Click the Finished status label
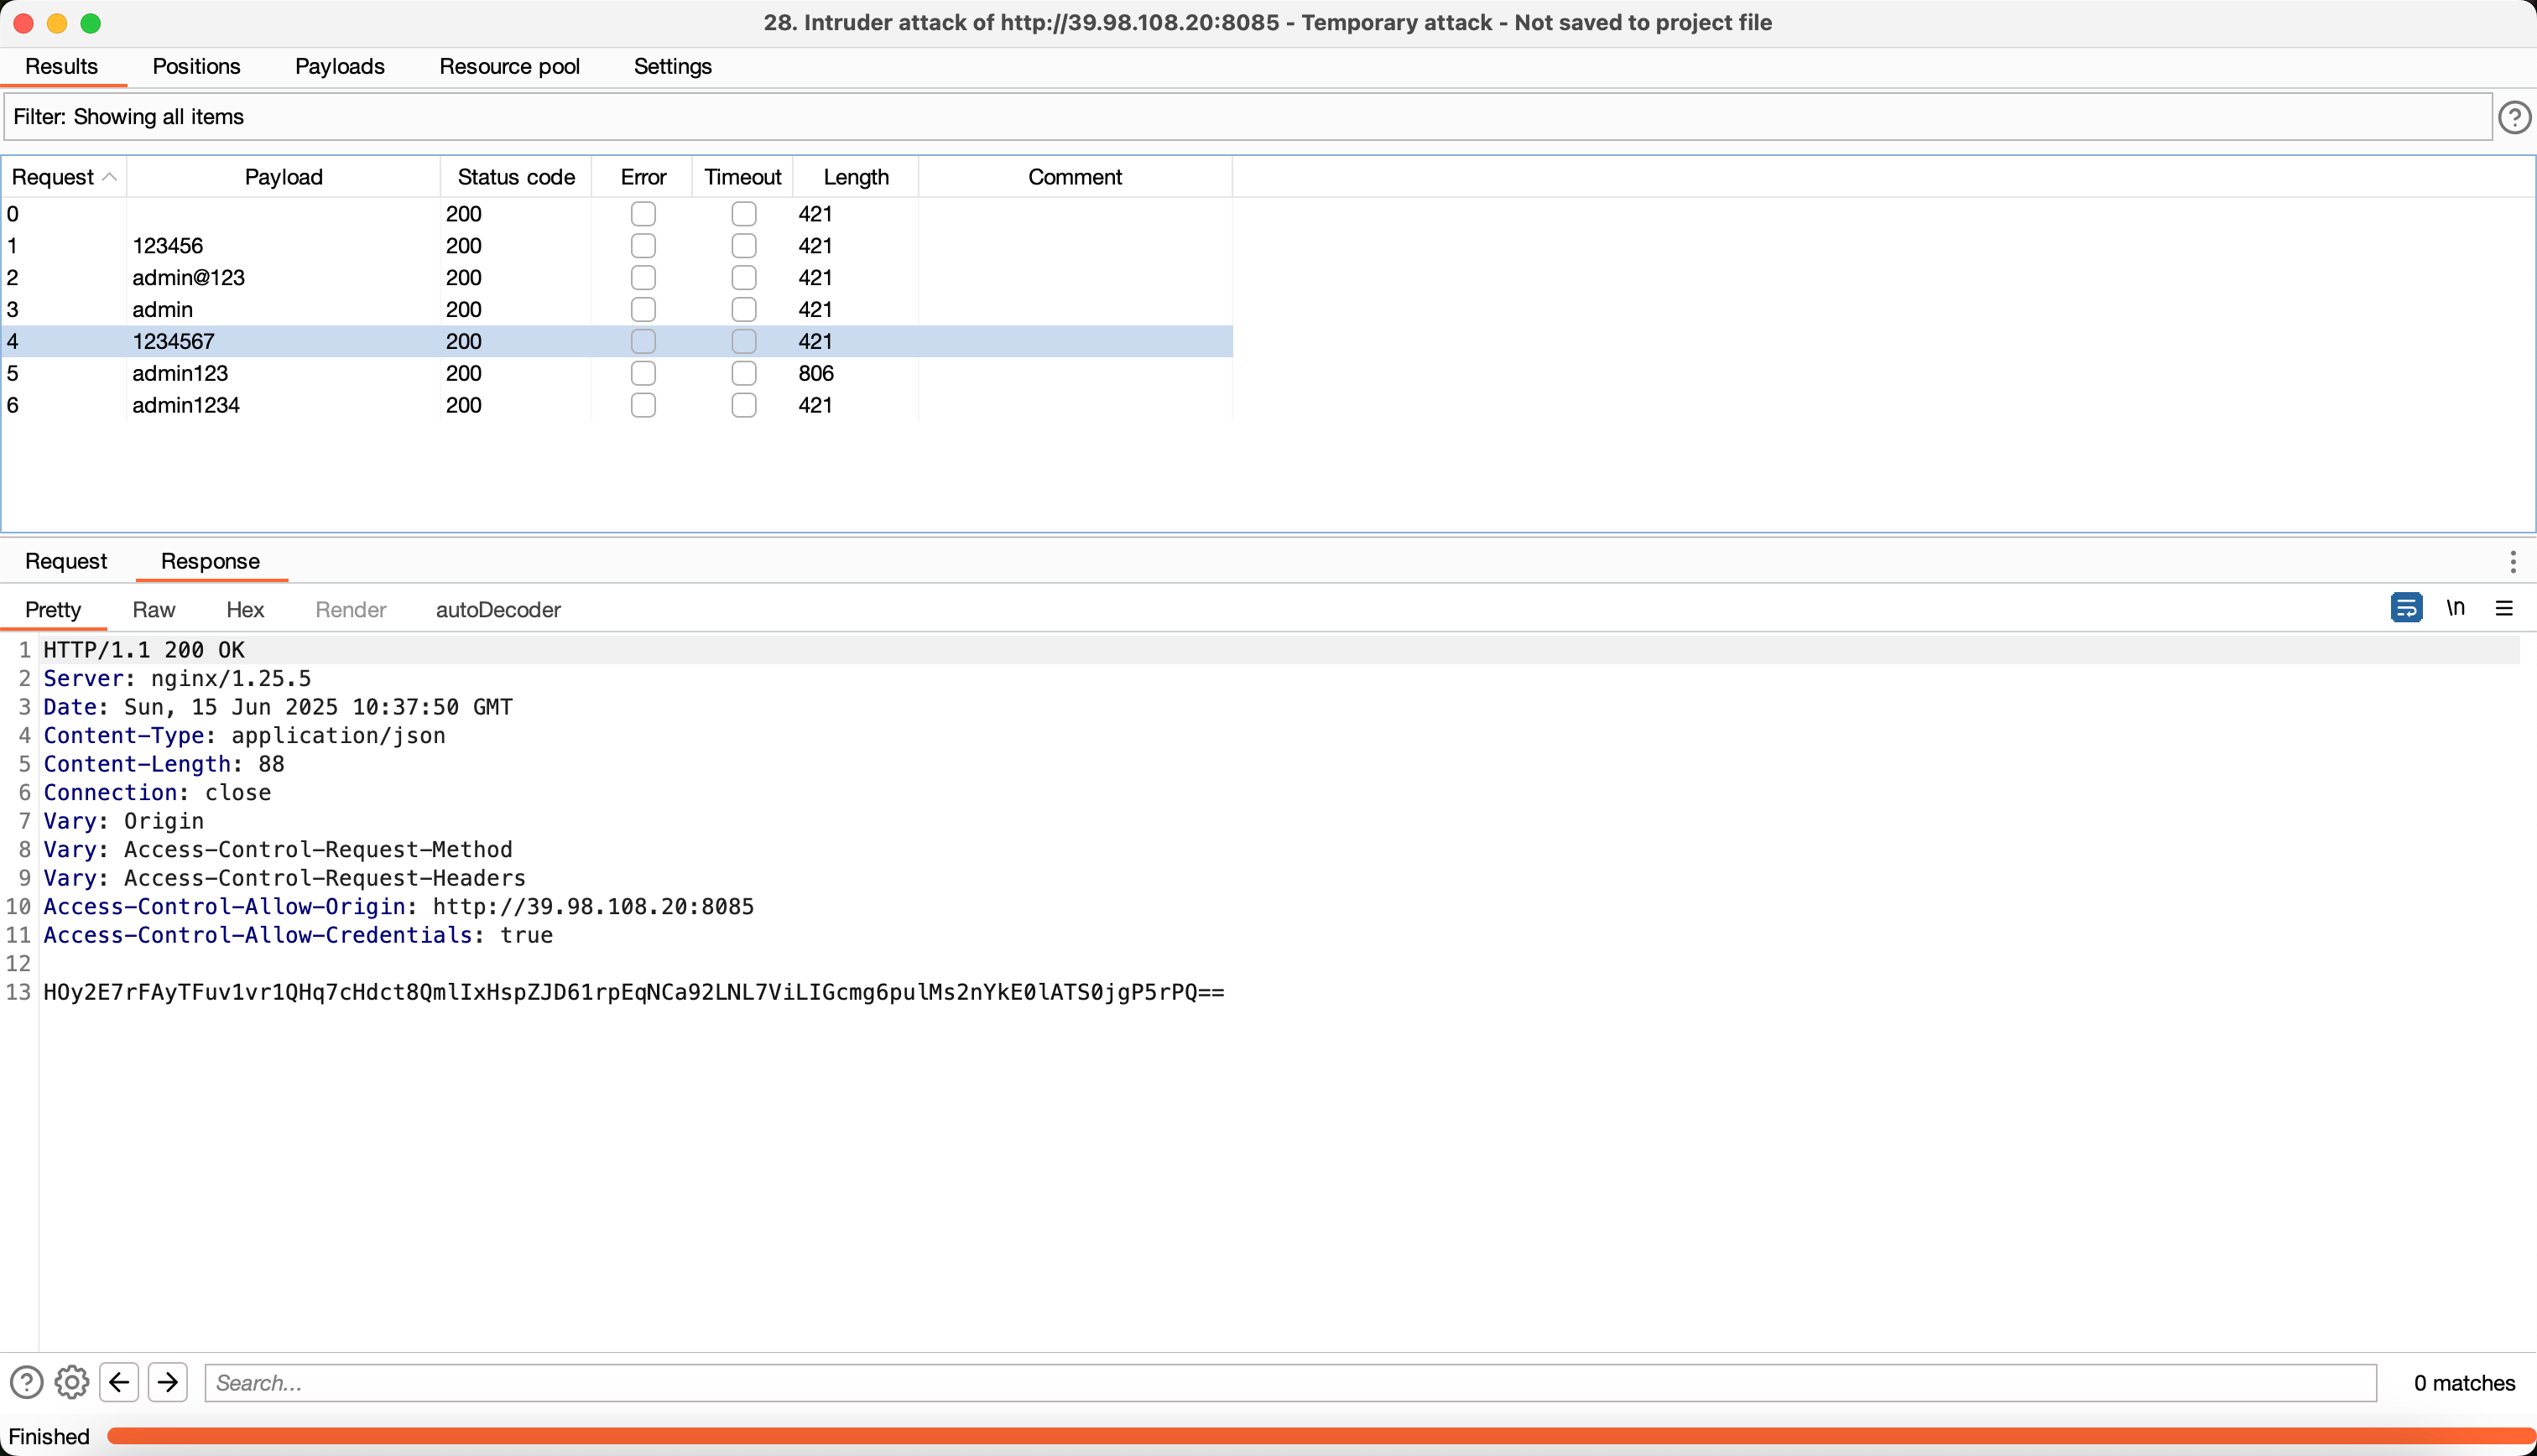Viewport: 2537px width, 1456px height. point(49,1437)
